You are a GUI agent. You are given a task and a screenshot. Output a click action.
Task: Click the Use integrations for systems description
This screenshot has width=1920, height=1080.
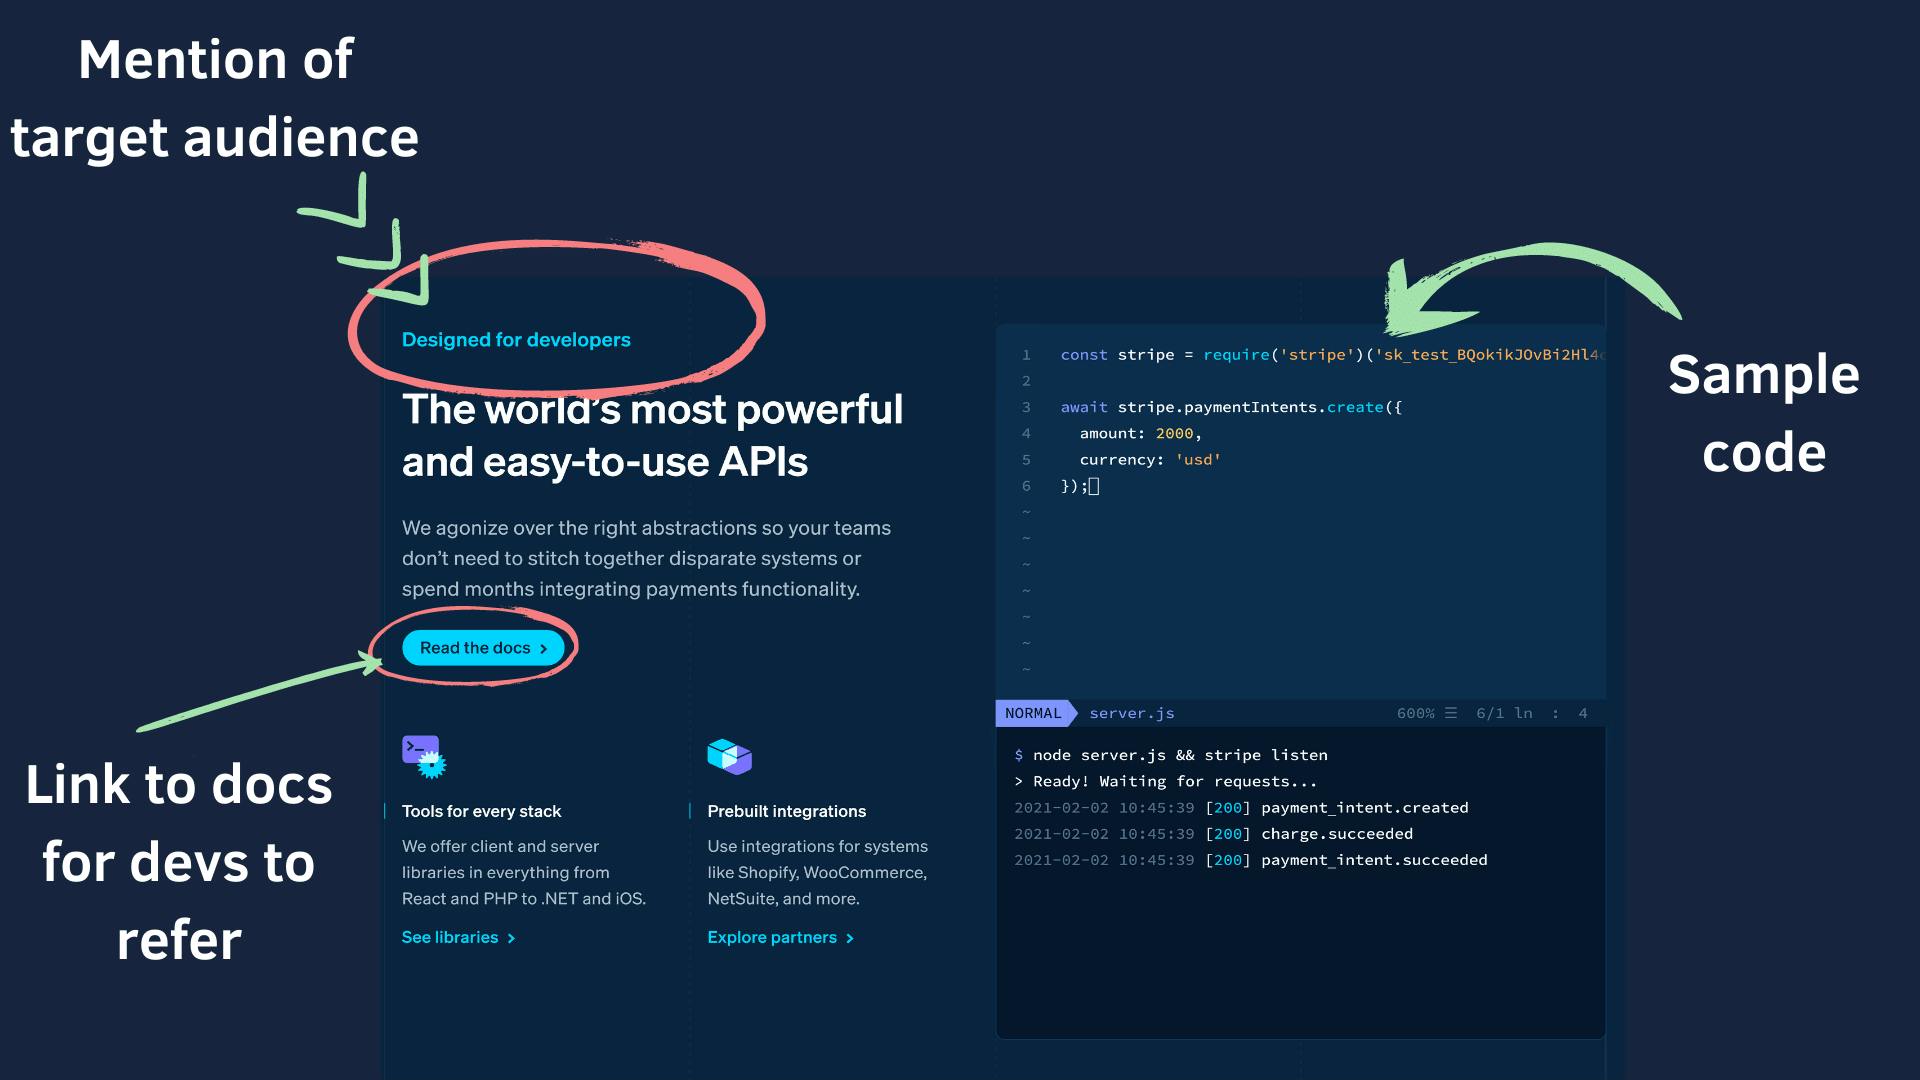coord(817,872)
